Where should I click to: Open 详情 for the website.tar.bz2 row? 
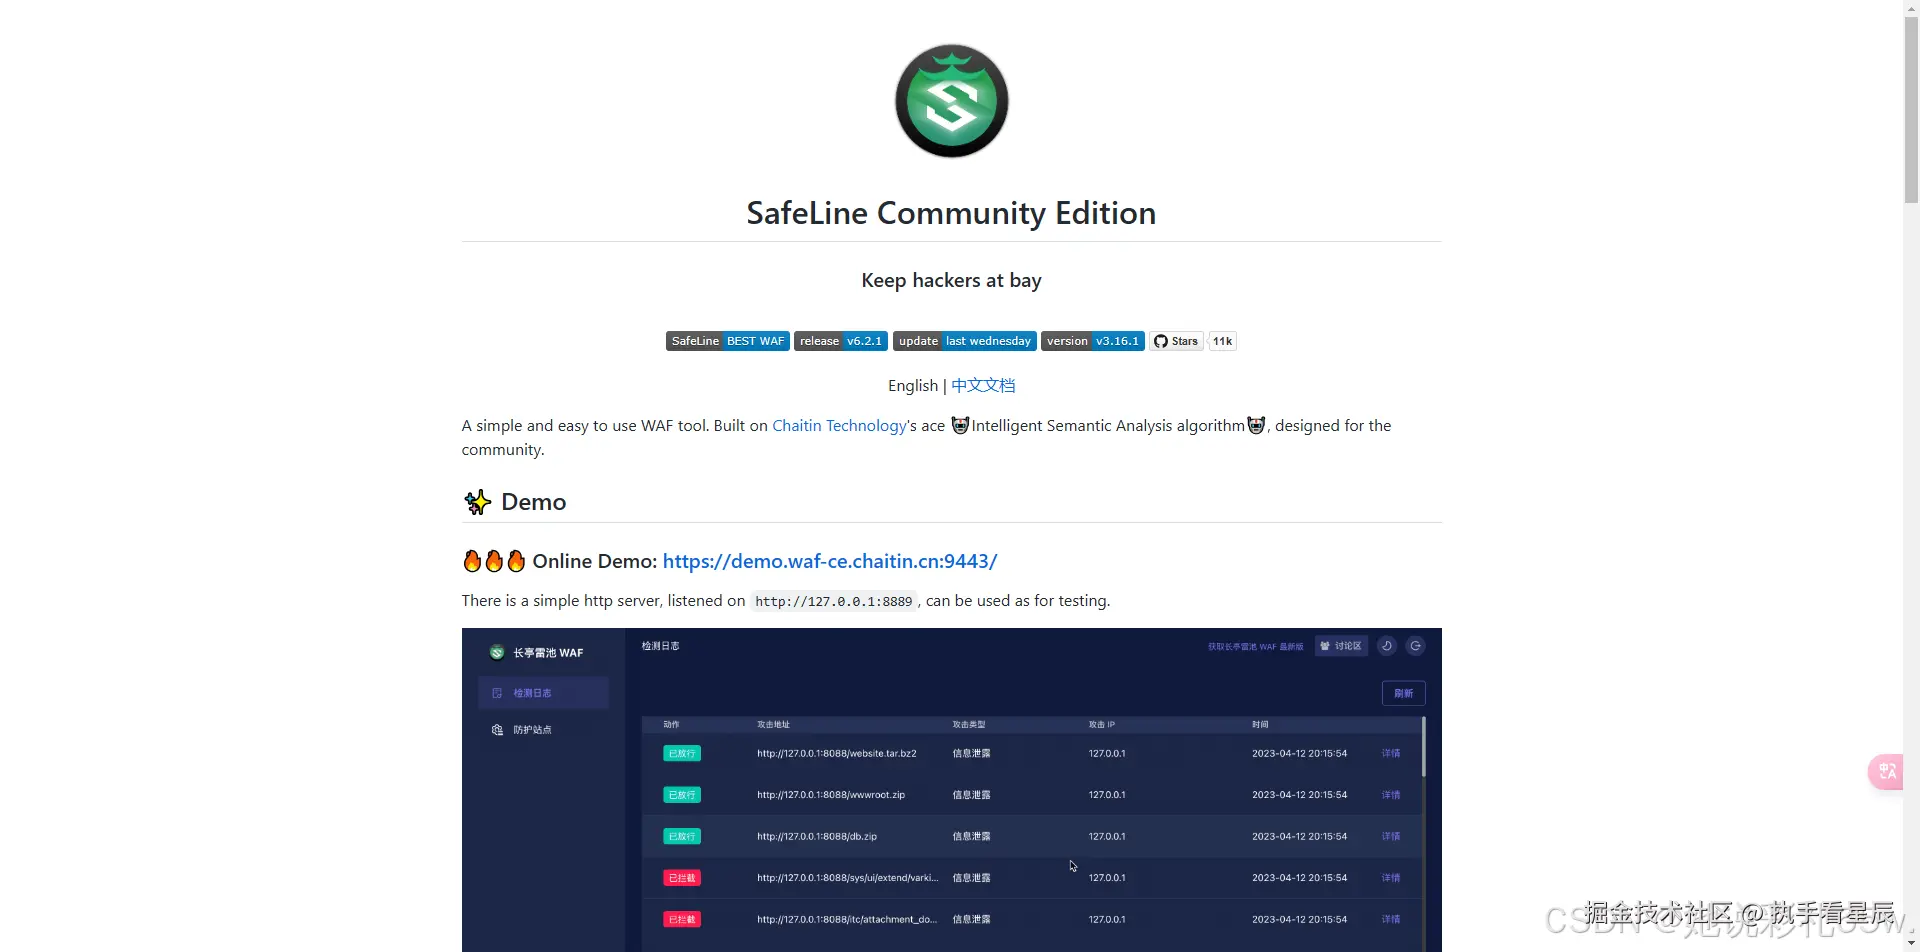tap(1391, 754)
